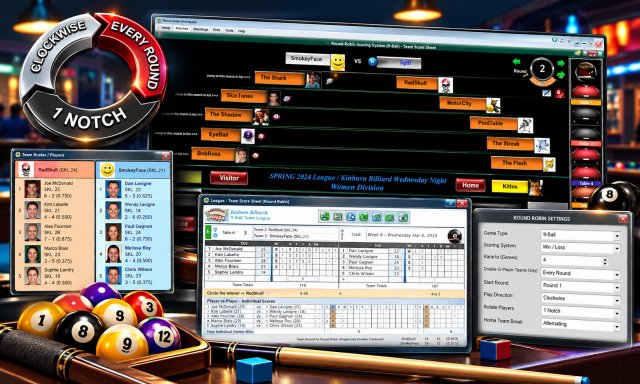The height and width of the screenshot is (384, 640).
Task: Open the Standings menu
Action: (x=200, y=29)
